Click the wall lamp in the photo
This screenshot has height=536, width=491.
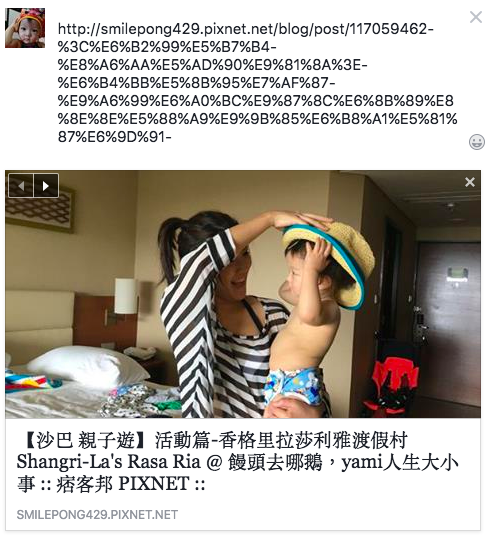pos(125,296)
